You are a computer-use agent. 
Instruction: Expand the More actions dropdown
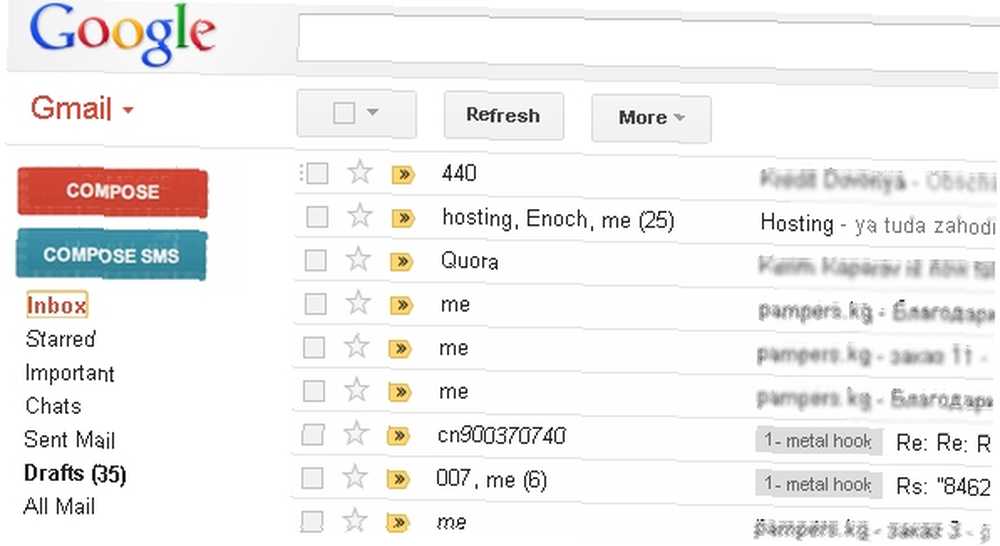tap(651, 118)
